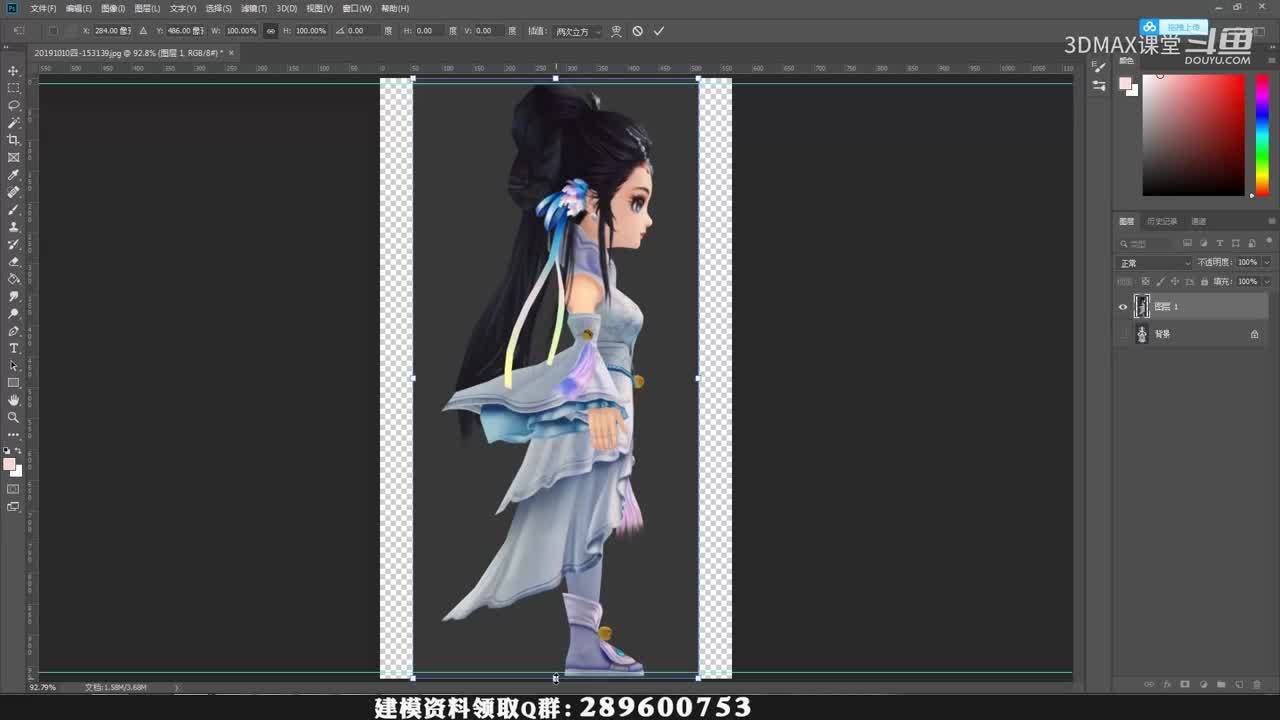The height and width of the screenshot is (720, 1280).
Task: Toggle type layer filter icon
Action: [1220, 243]
